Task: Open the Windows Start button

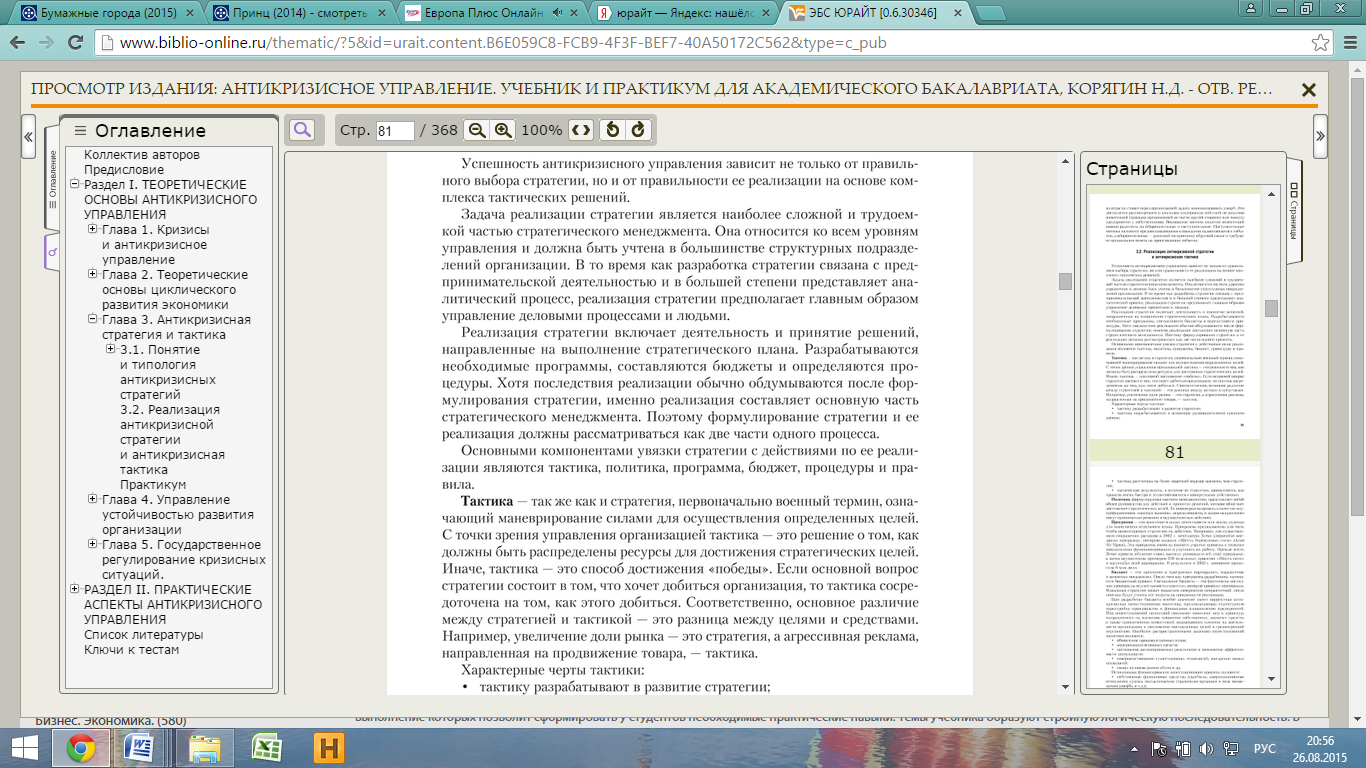Action: pos(24,748)
